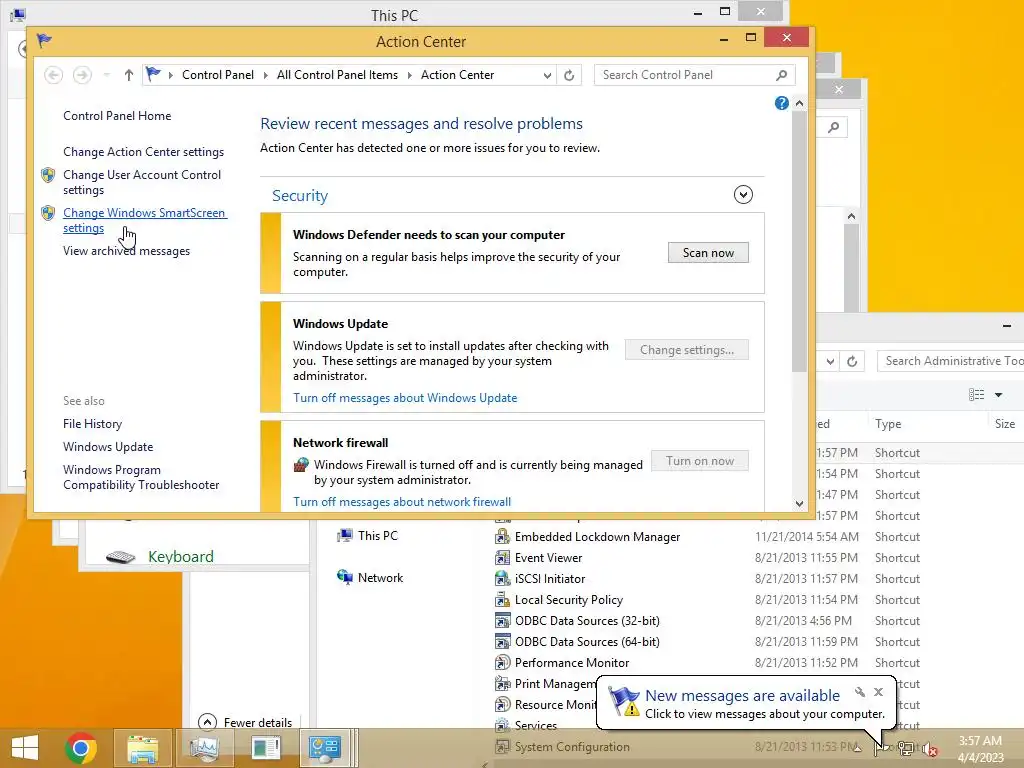1024x768 pixels.
Task: Open View archived messages
Action: point(127,251)
